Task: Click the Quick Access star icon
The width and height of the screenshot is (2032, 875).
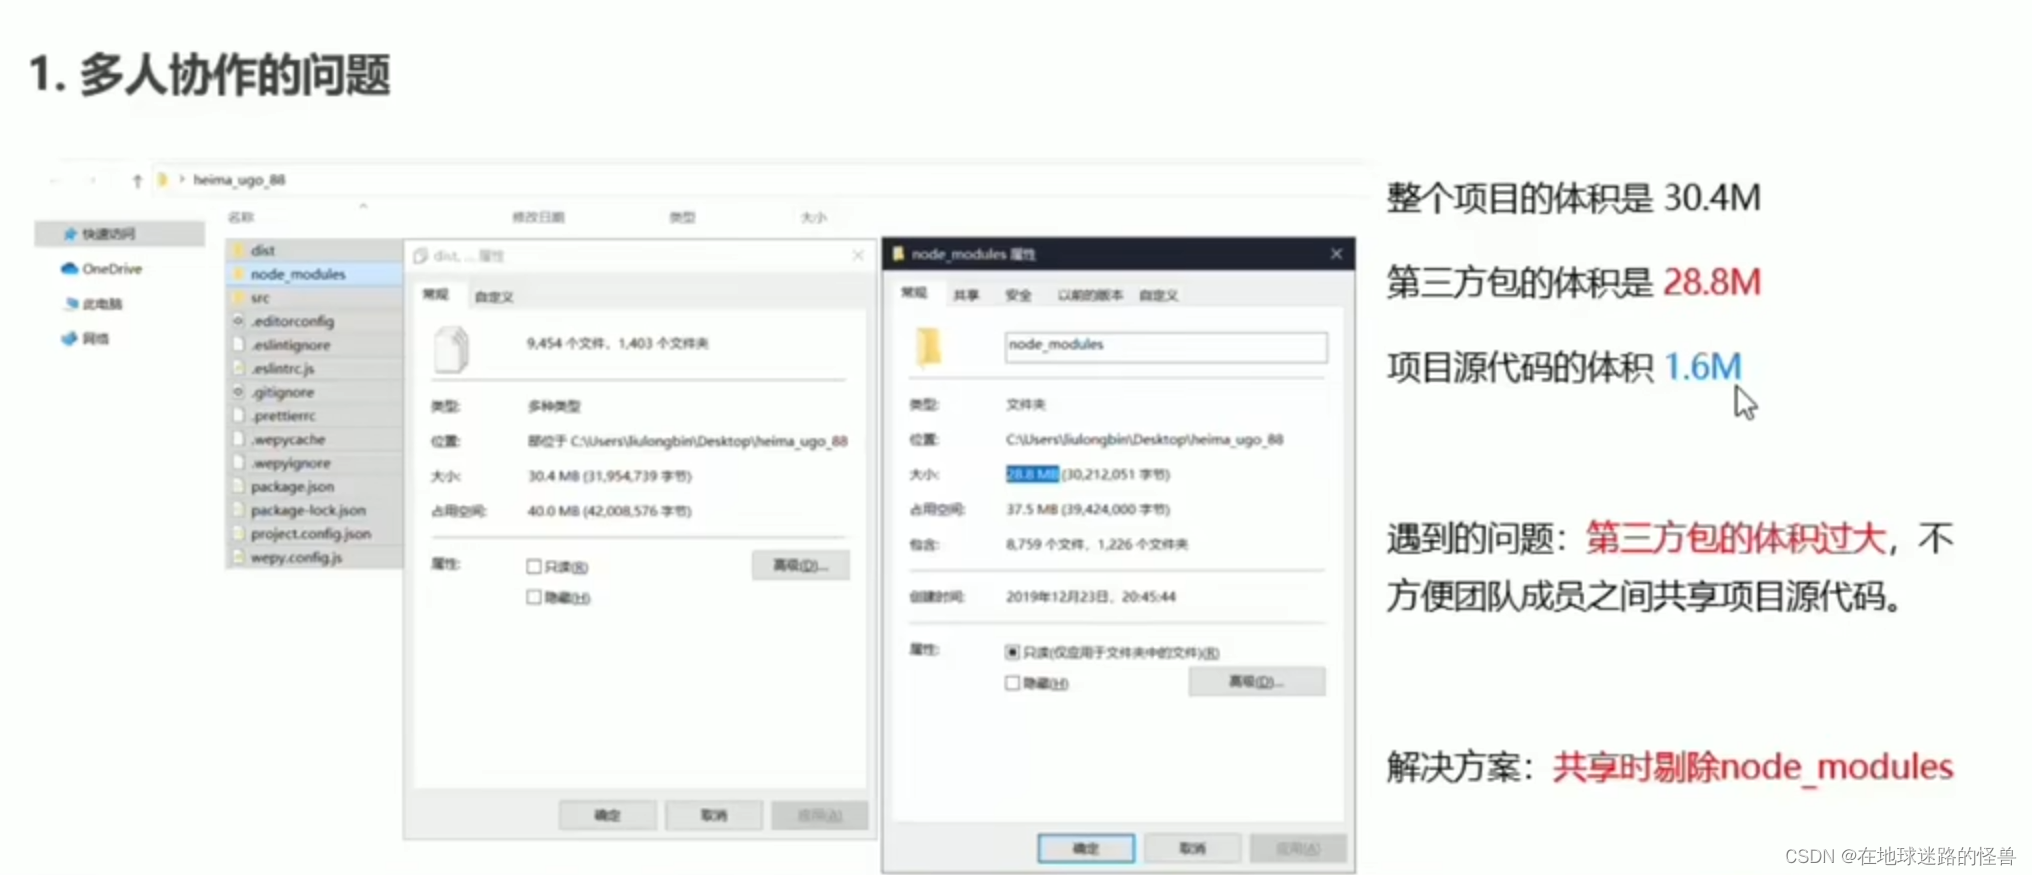Action: pos(70,234)
